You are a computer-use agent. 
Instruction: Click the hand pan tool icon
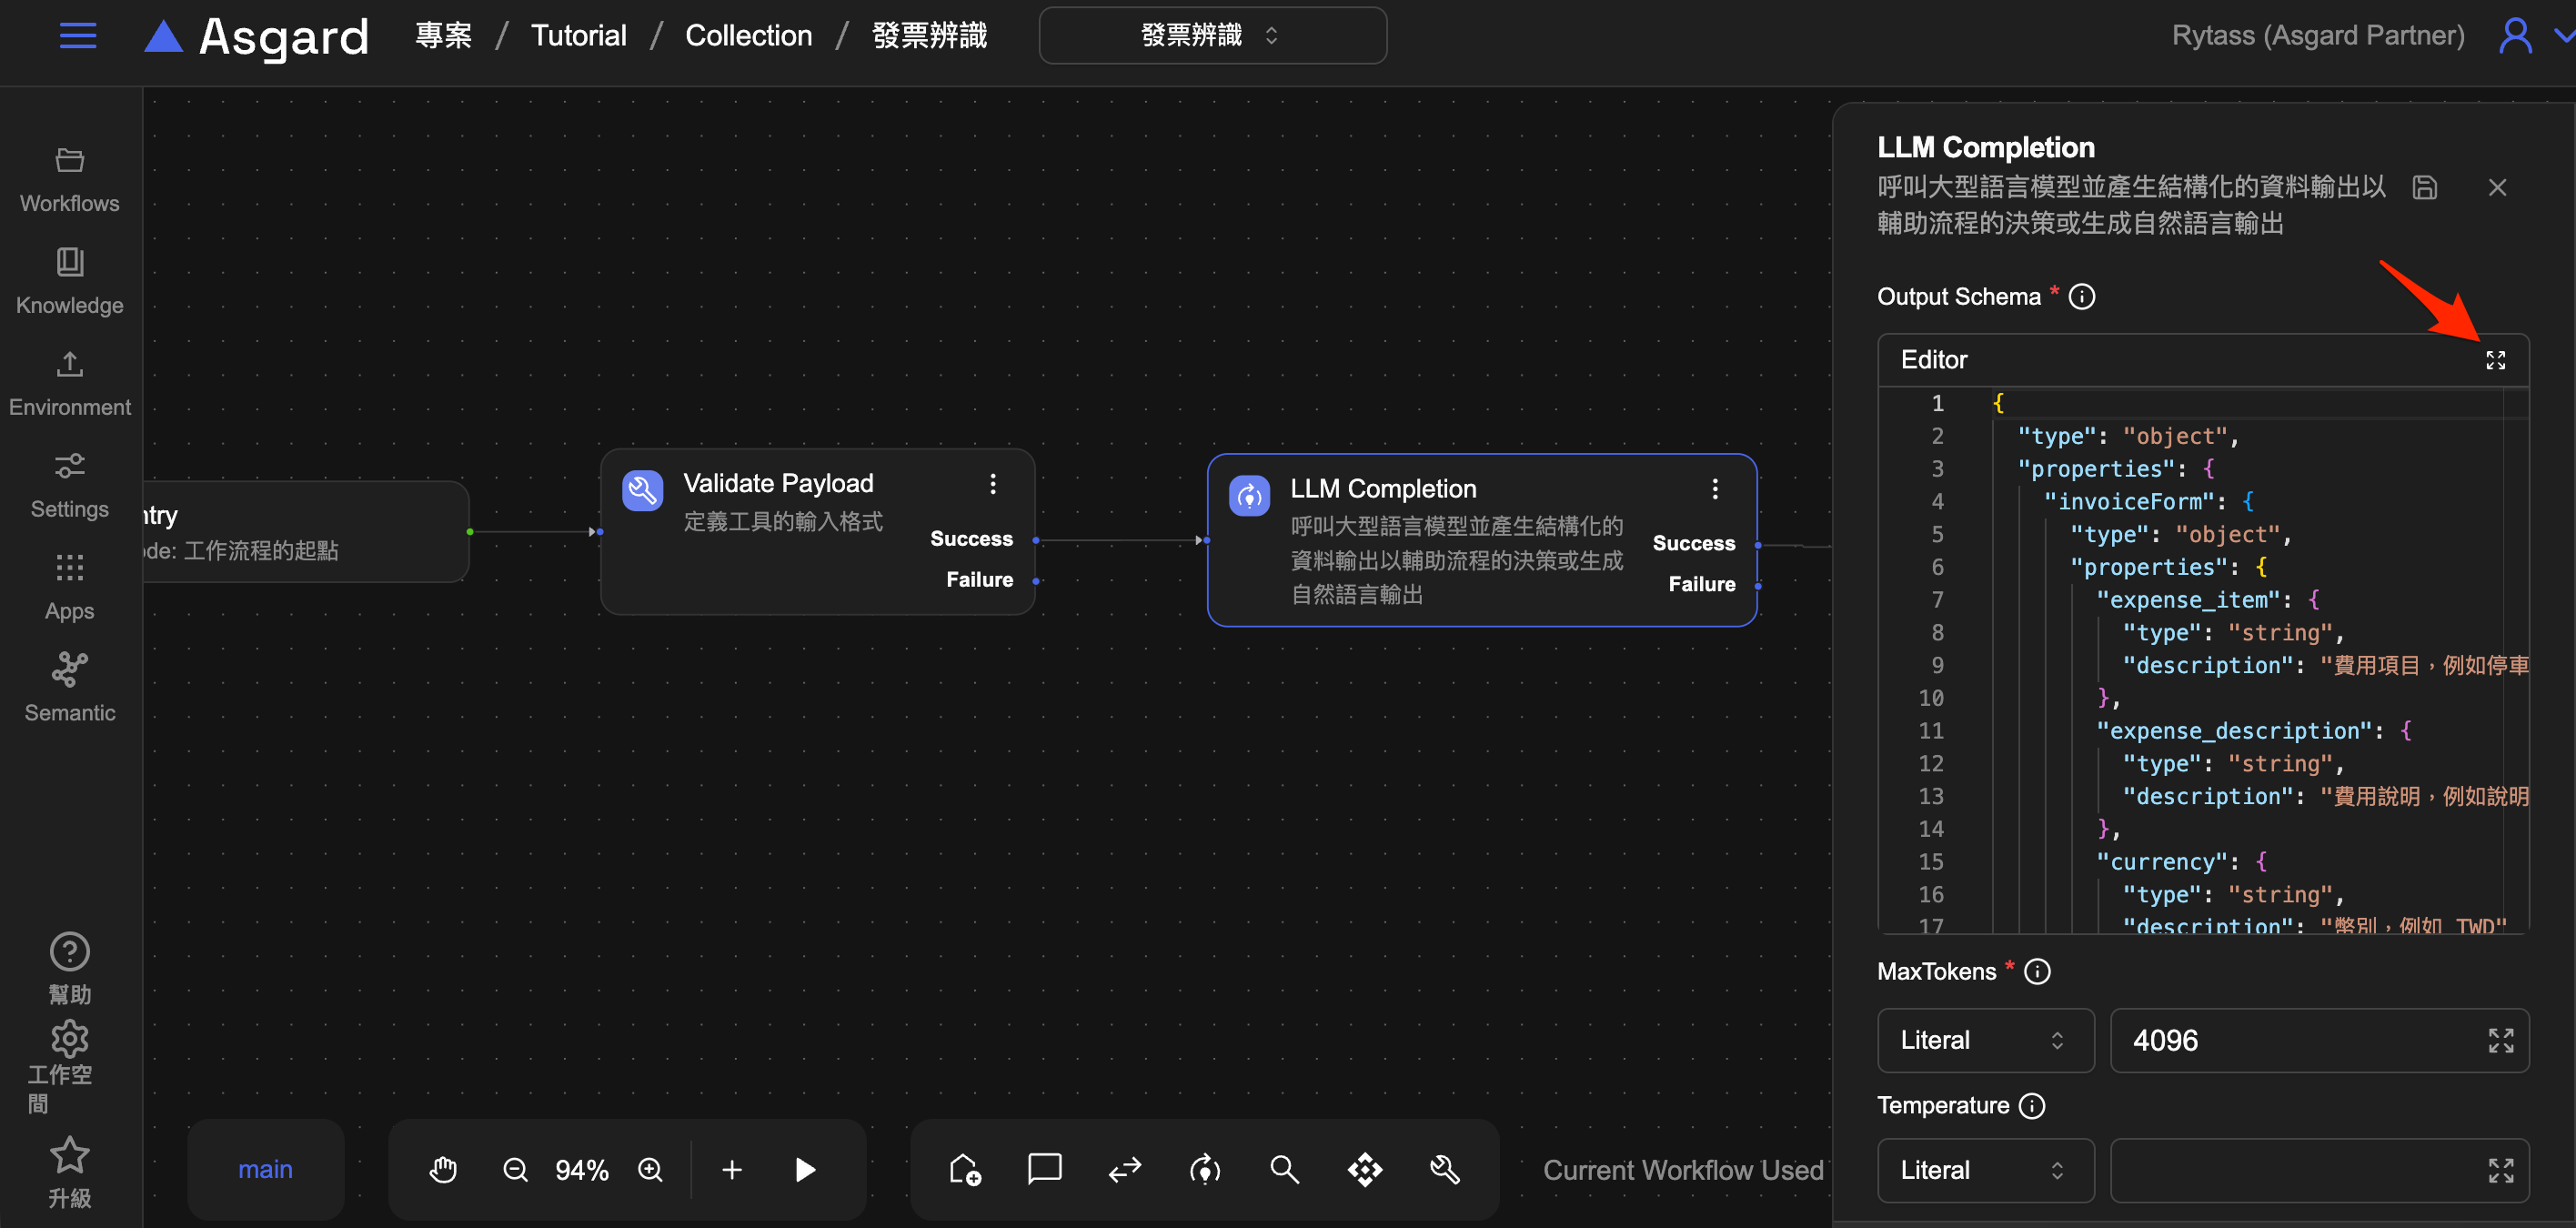(x=443, y=1169)
